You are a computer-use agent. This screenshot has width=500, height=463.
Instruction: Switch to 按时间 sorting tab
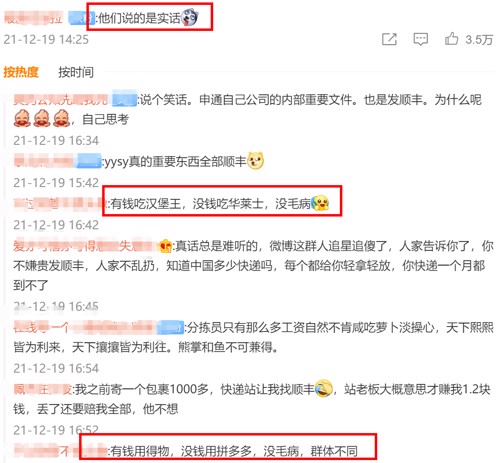point(76,72)
